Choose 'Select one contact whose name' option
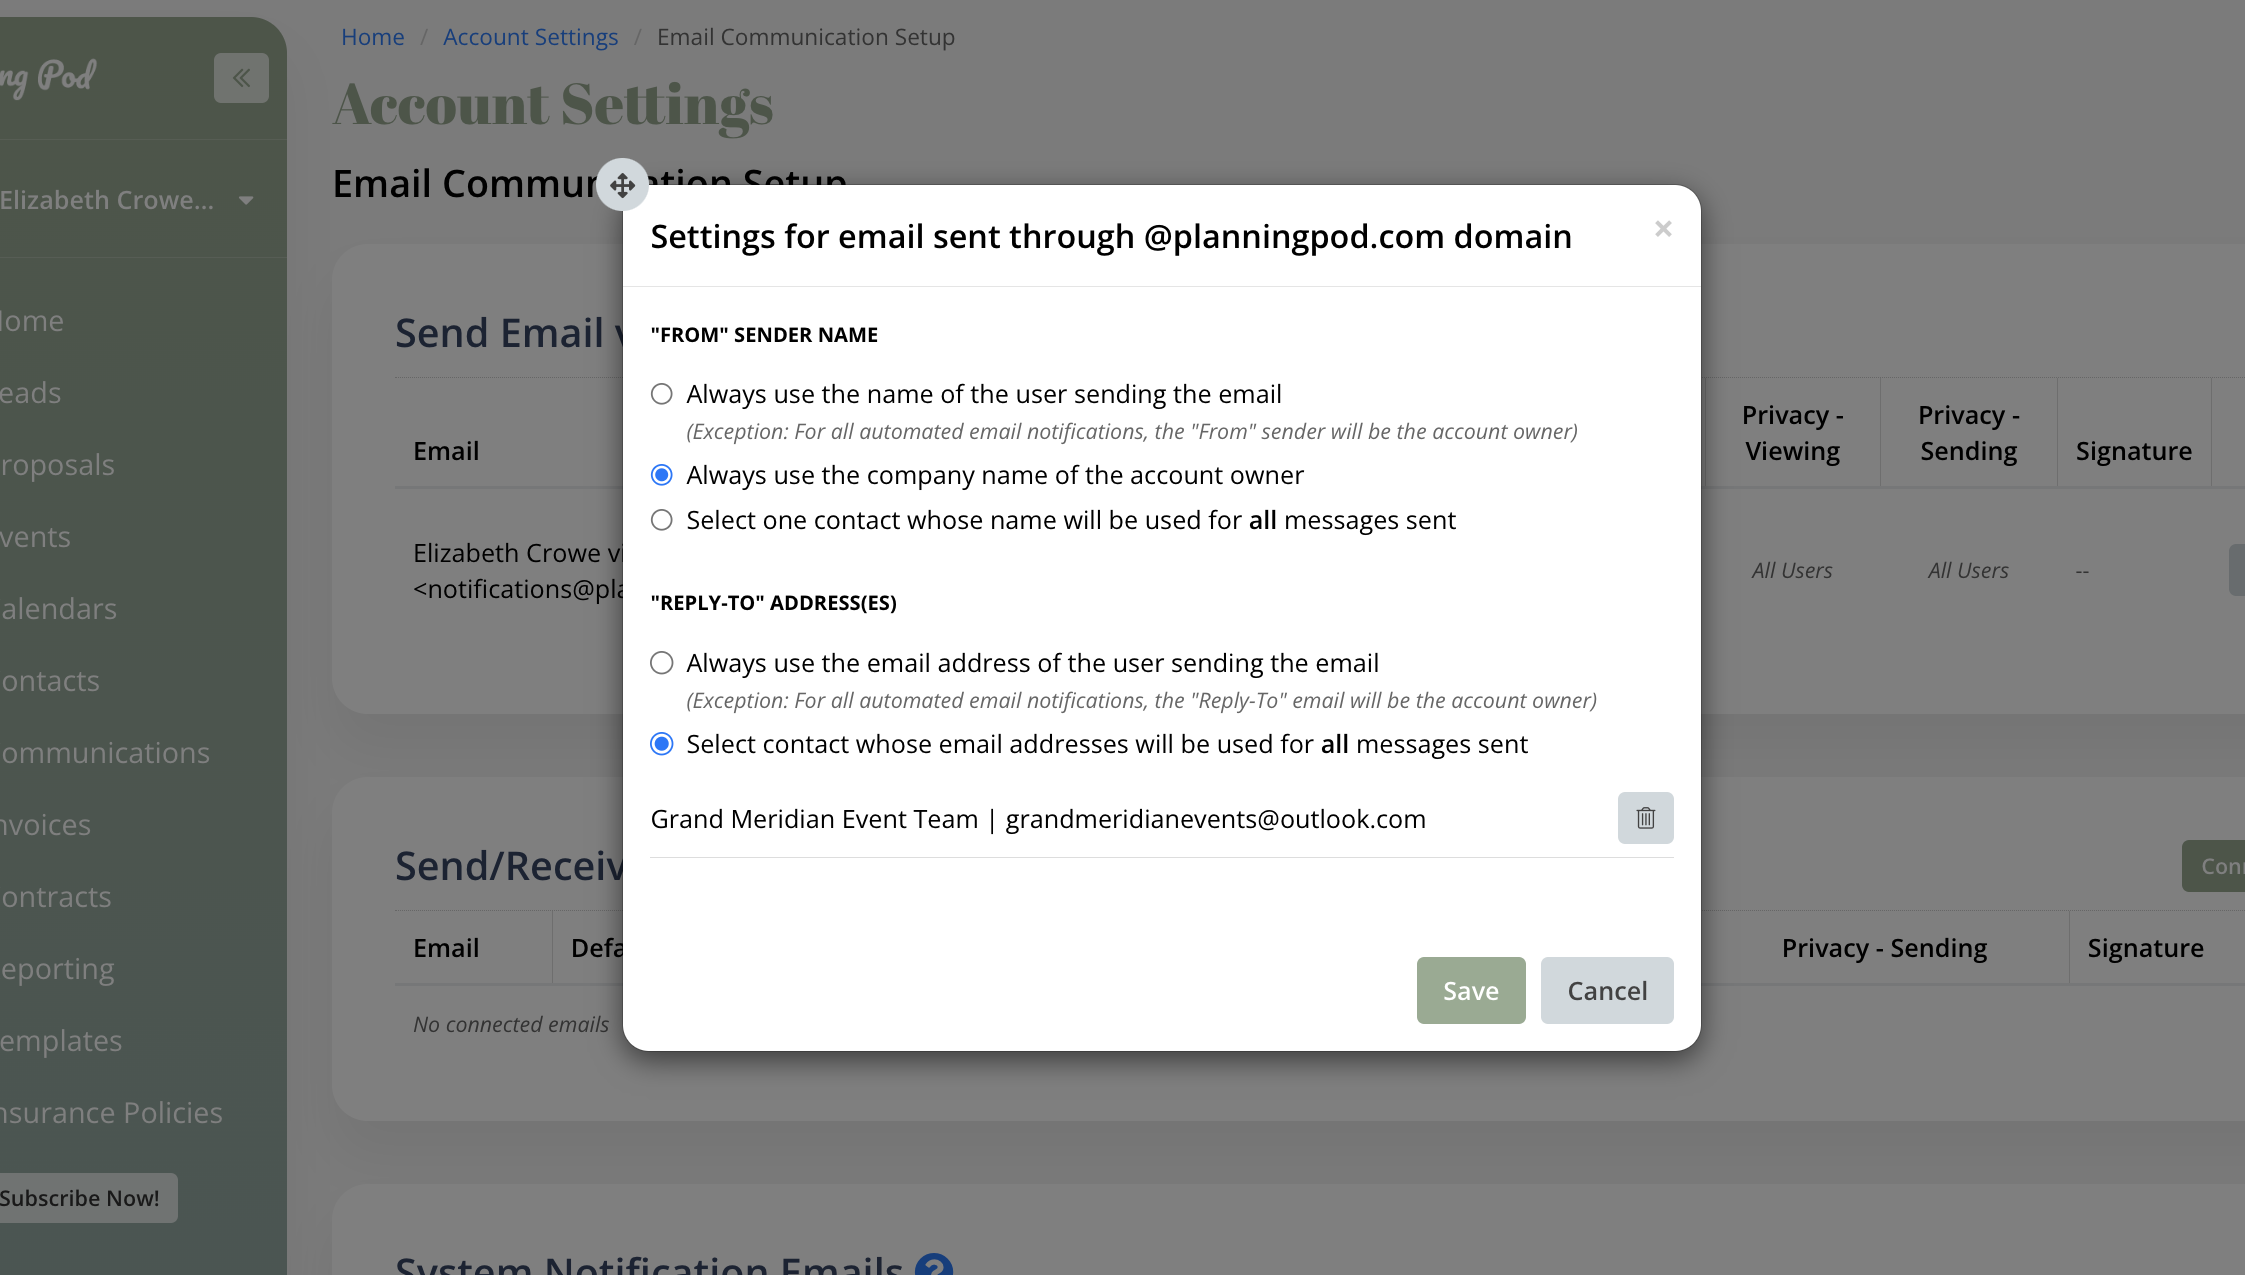2245x1275 pixels. click(x=662, y=520)
